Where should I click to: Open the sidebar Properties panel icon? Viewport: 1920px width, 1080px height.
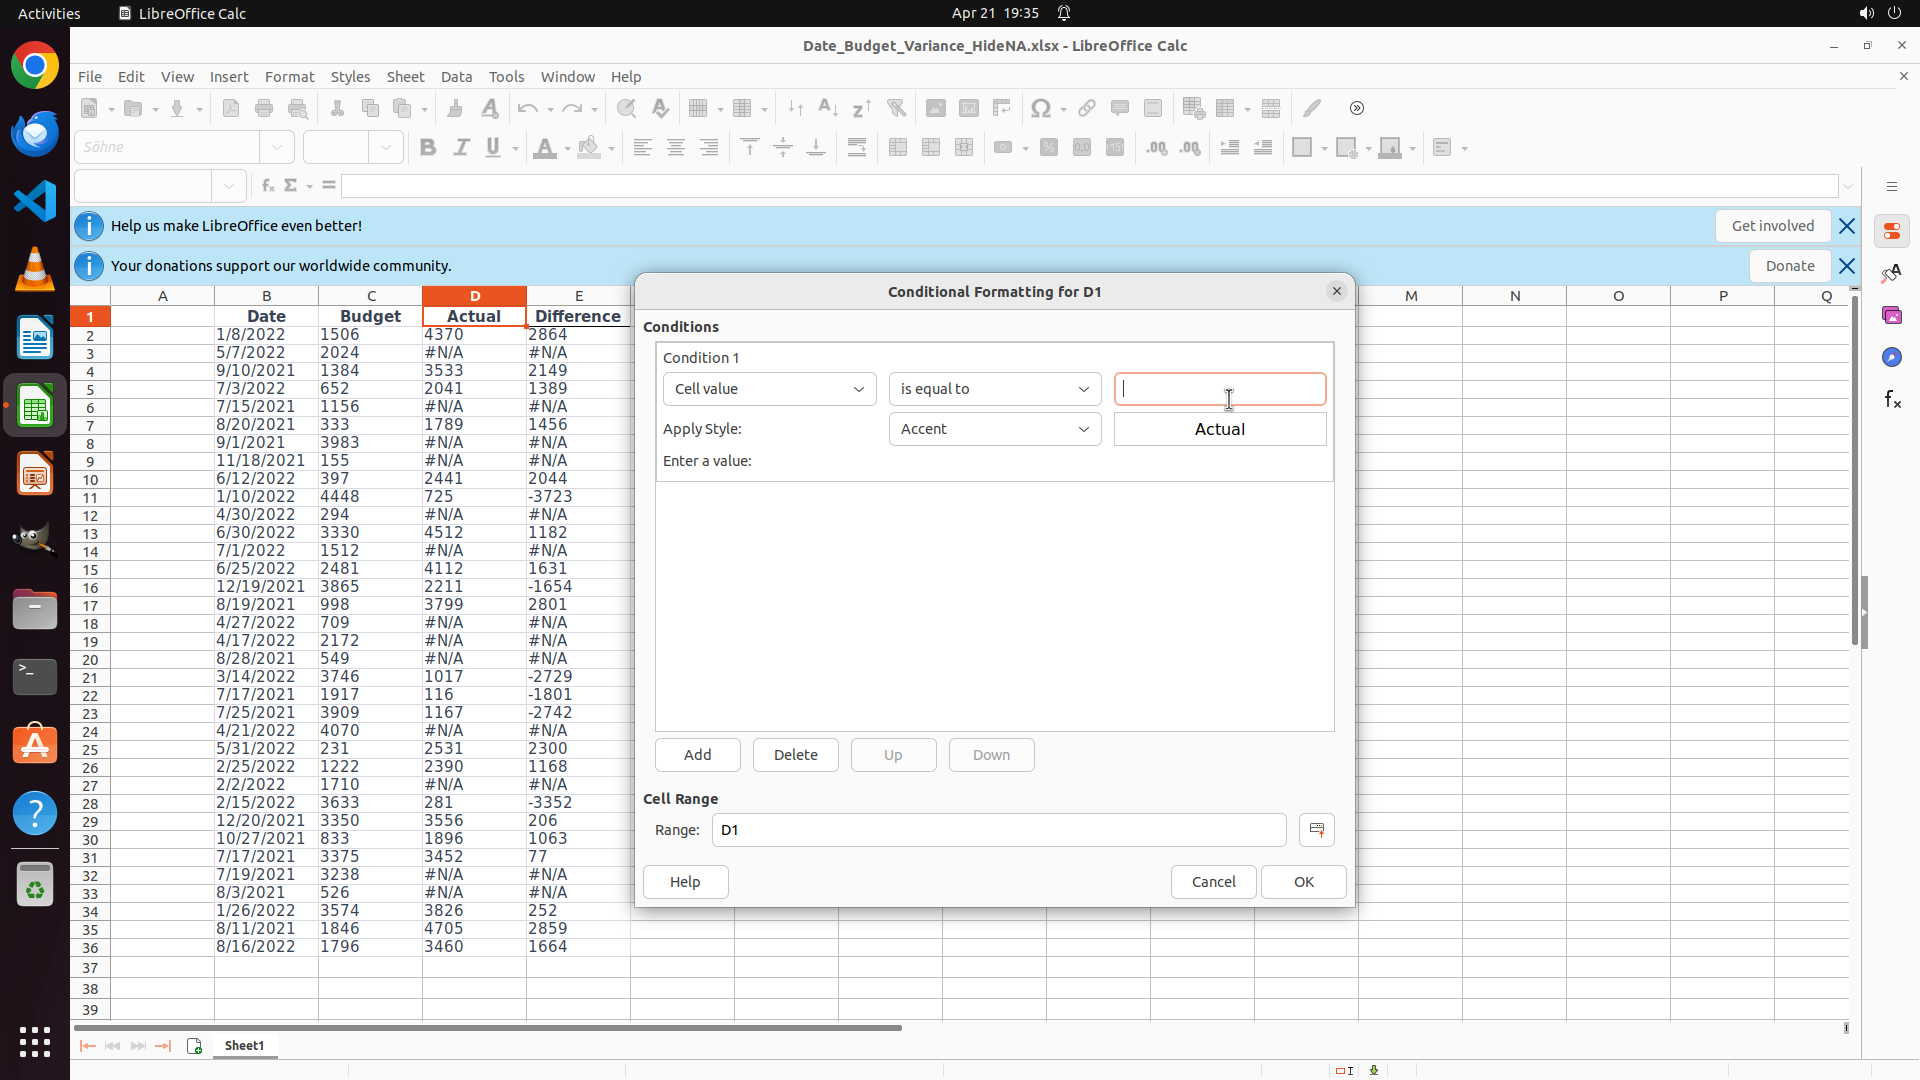1891,231
